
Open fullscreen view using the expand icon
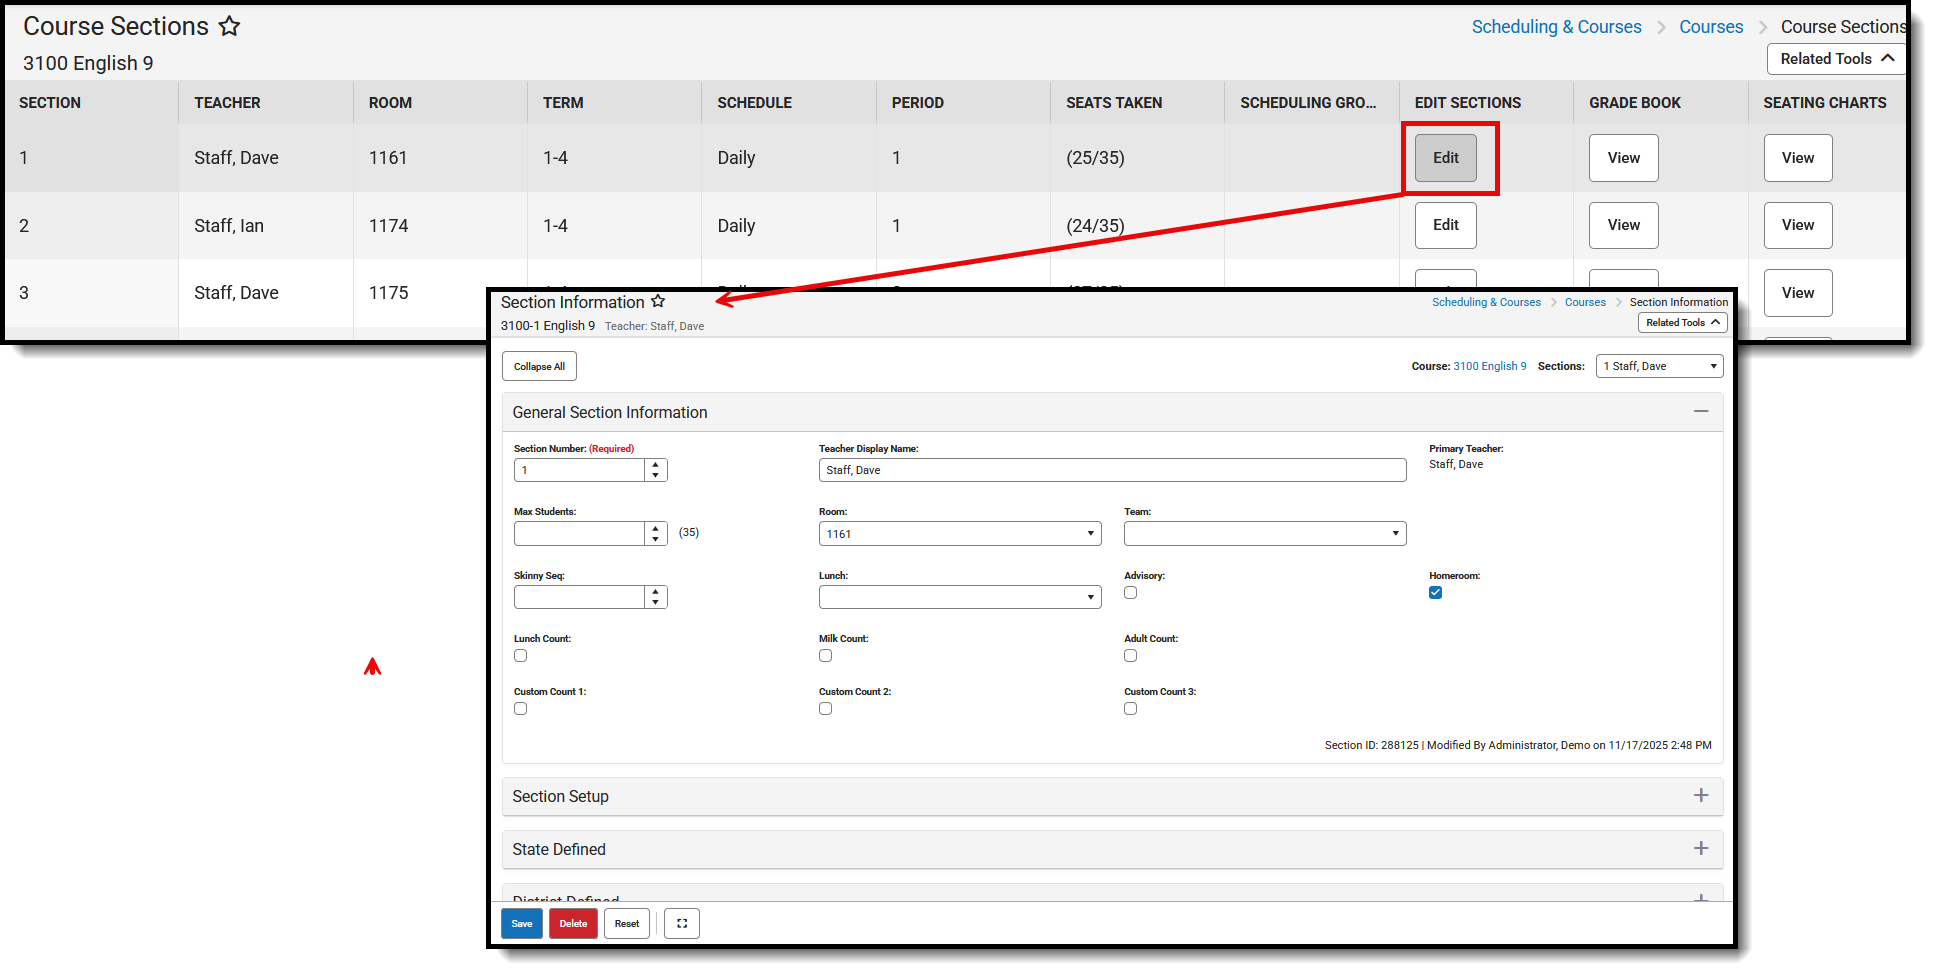pos(681,923)
